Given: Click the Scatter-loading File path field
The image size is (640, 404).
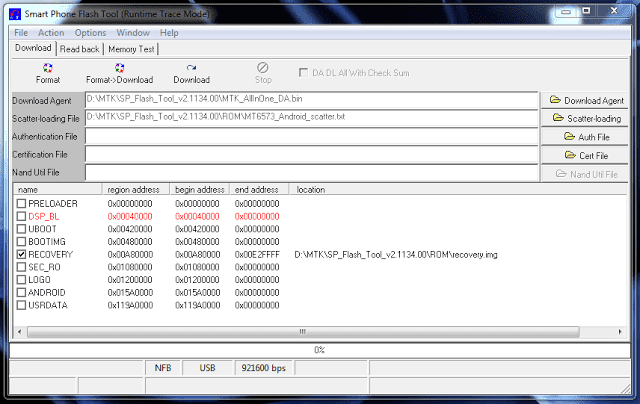Looking at the screenshot, I should 312,118.
